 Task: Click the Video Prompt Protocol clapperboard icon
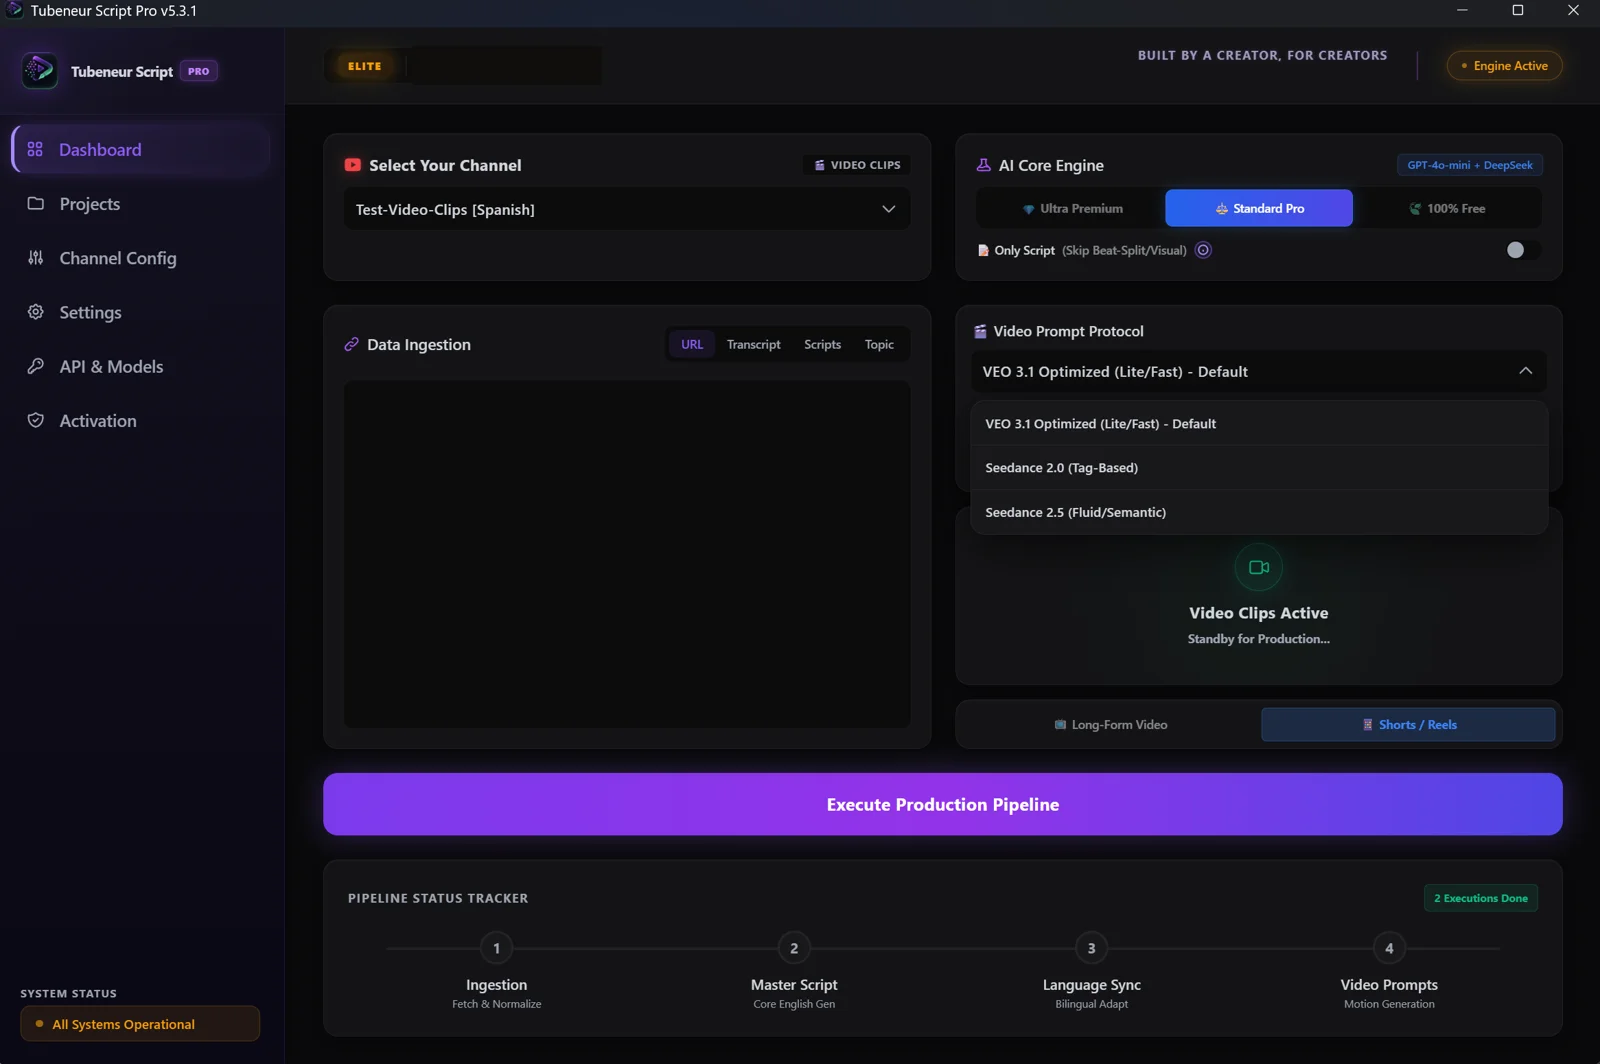[980, 331]
